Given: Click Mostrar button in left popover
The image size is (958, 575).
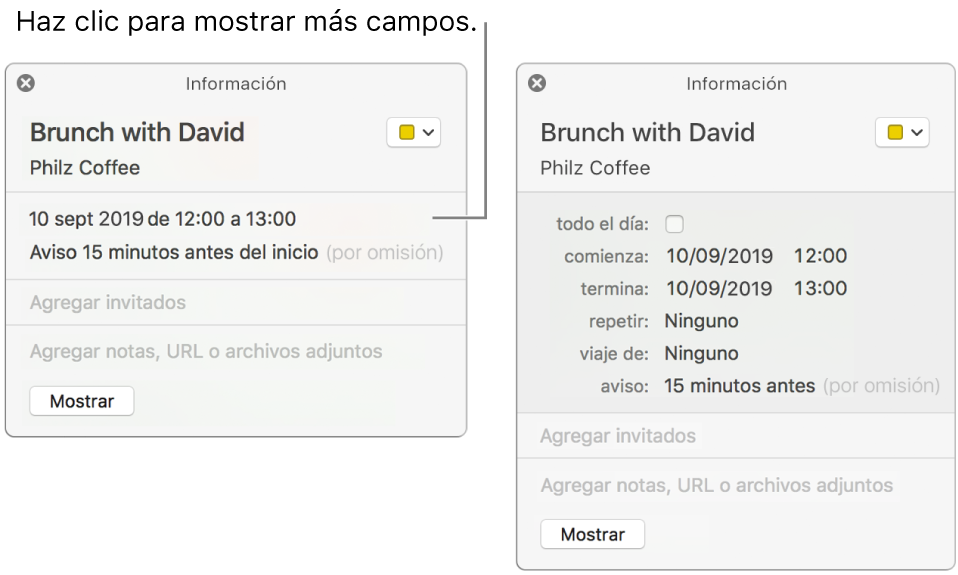Looking at the screenshot, I should point(82,401).
